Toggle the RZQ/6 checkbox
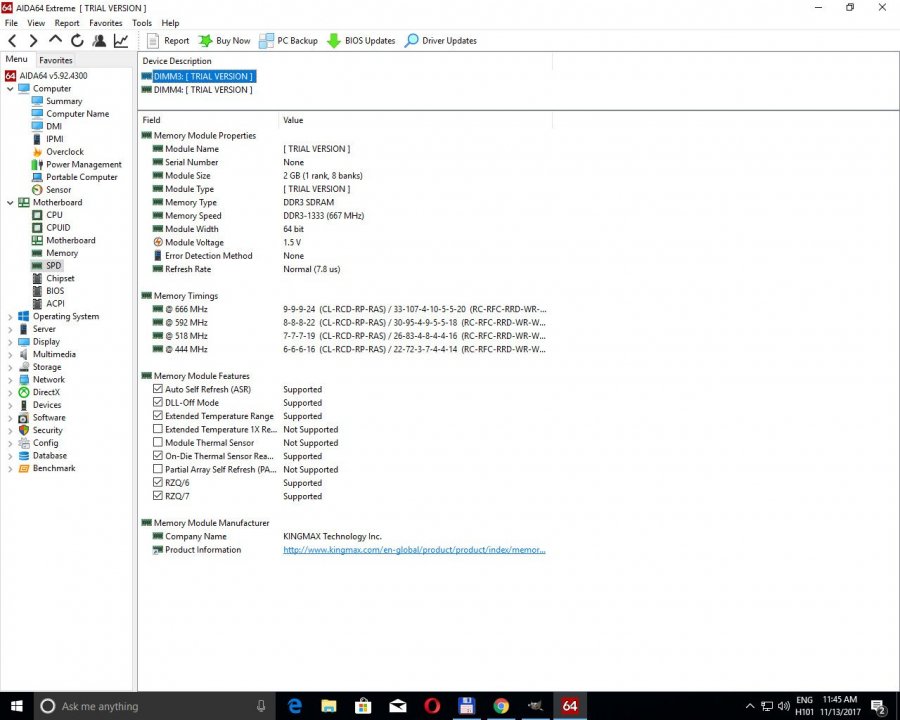Image resolution: width=900 pixels, height=720 pixels. [158, 482]
